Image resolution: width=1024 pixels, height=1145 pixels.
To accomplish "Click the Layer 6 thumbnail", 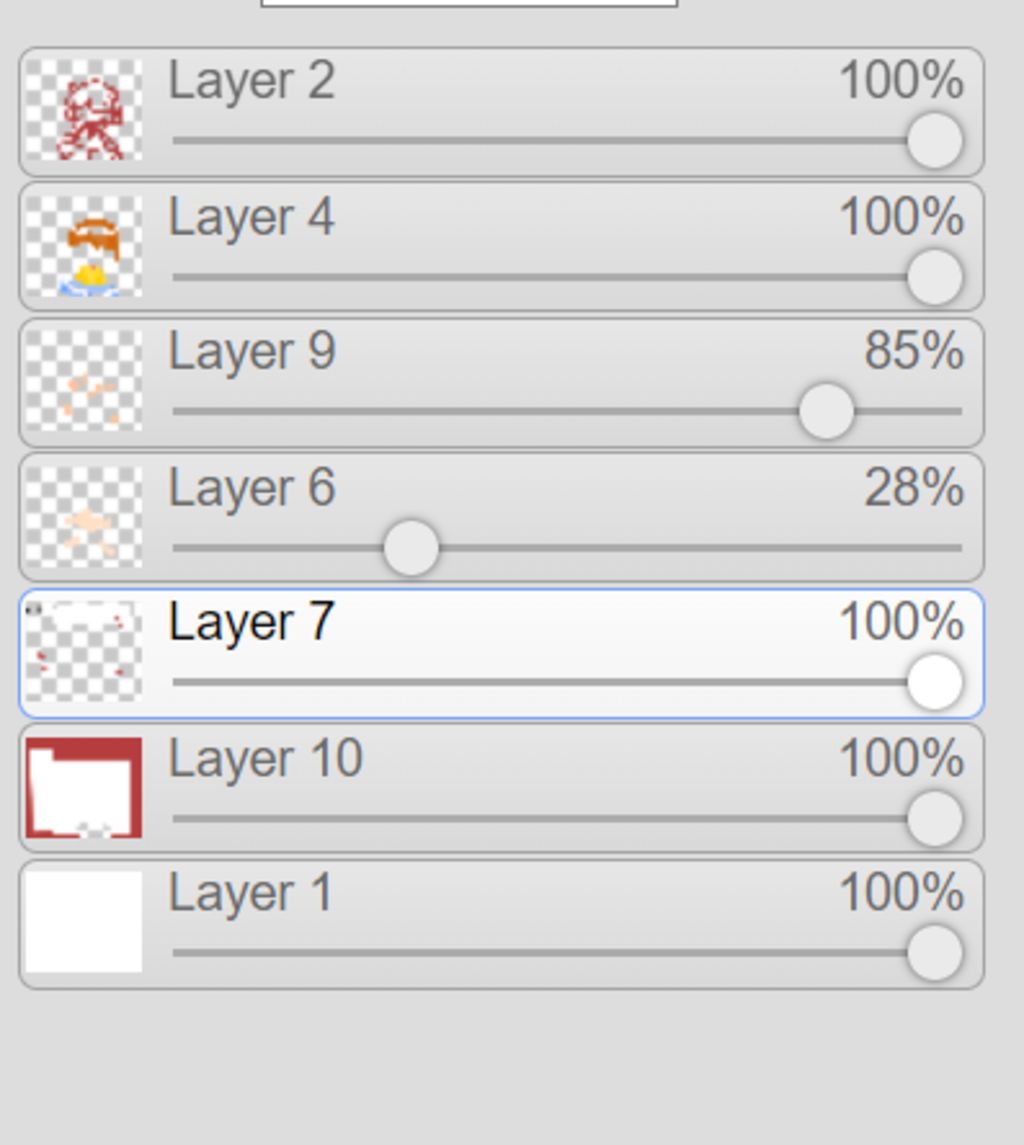I will pos(83,517).
